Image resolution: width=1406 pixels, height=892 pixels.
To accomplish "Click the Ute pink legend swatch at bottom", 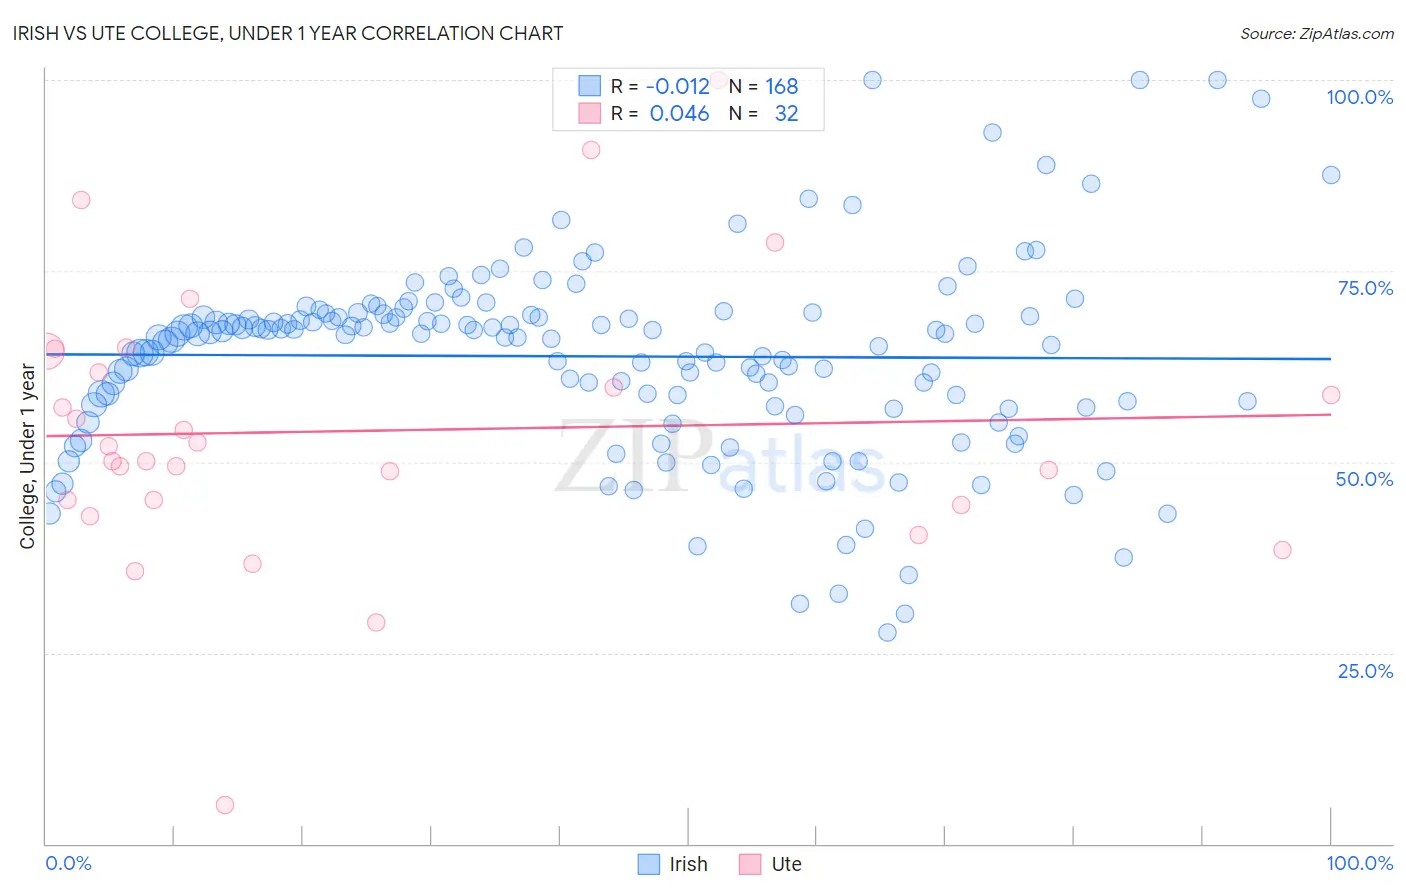I will [x=750, y=864].
